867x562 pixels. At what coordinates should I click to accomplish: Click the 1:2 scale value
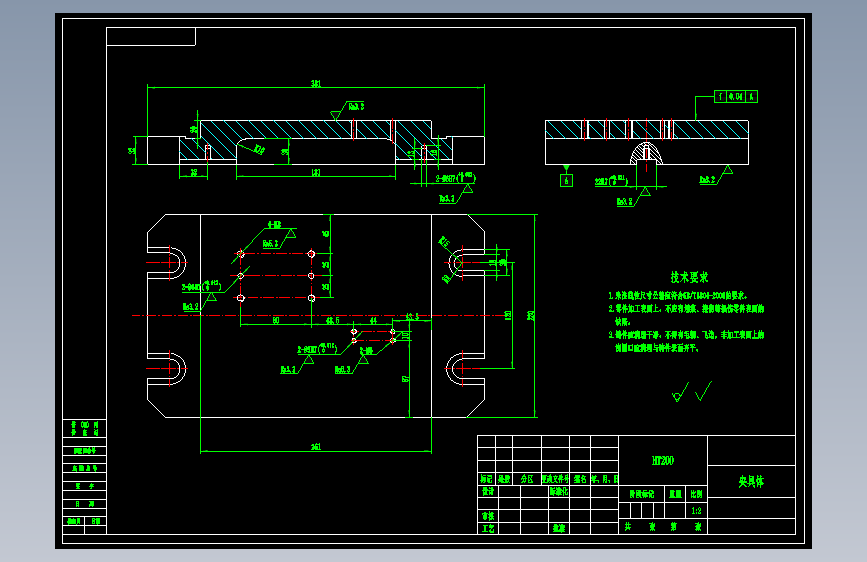click(696, 511)
